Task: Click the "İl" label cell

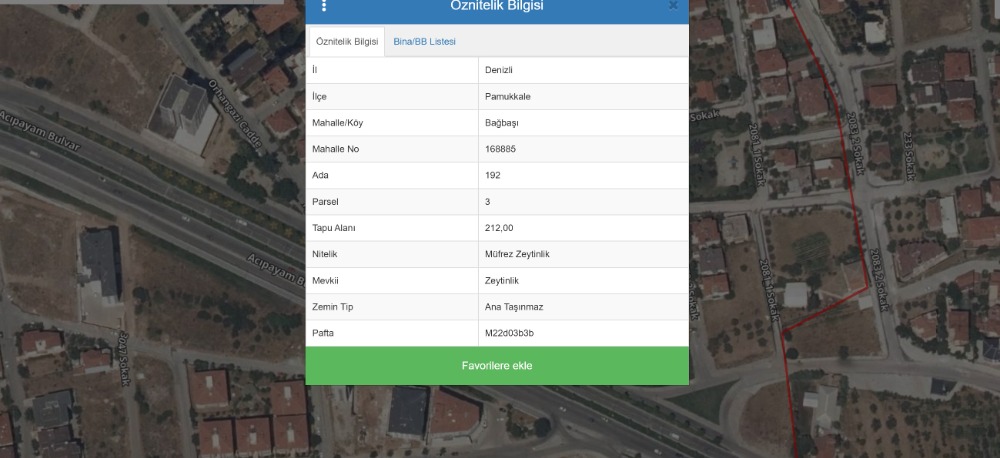Action: (x=392, y=70)
